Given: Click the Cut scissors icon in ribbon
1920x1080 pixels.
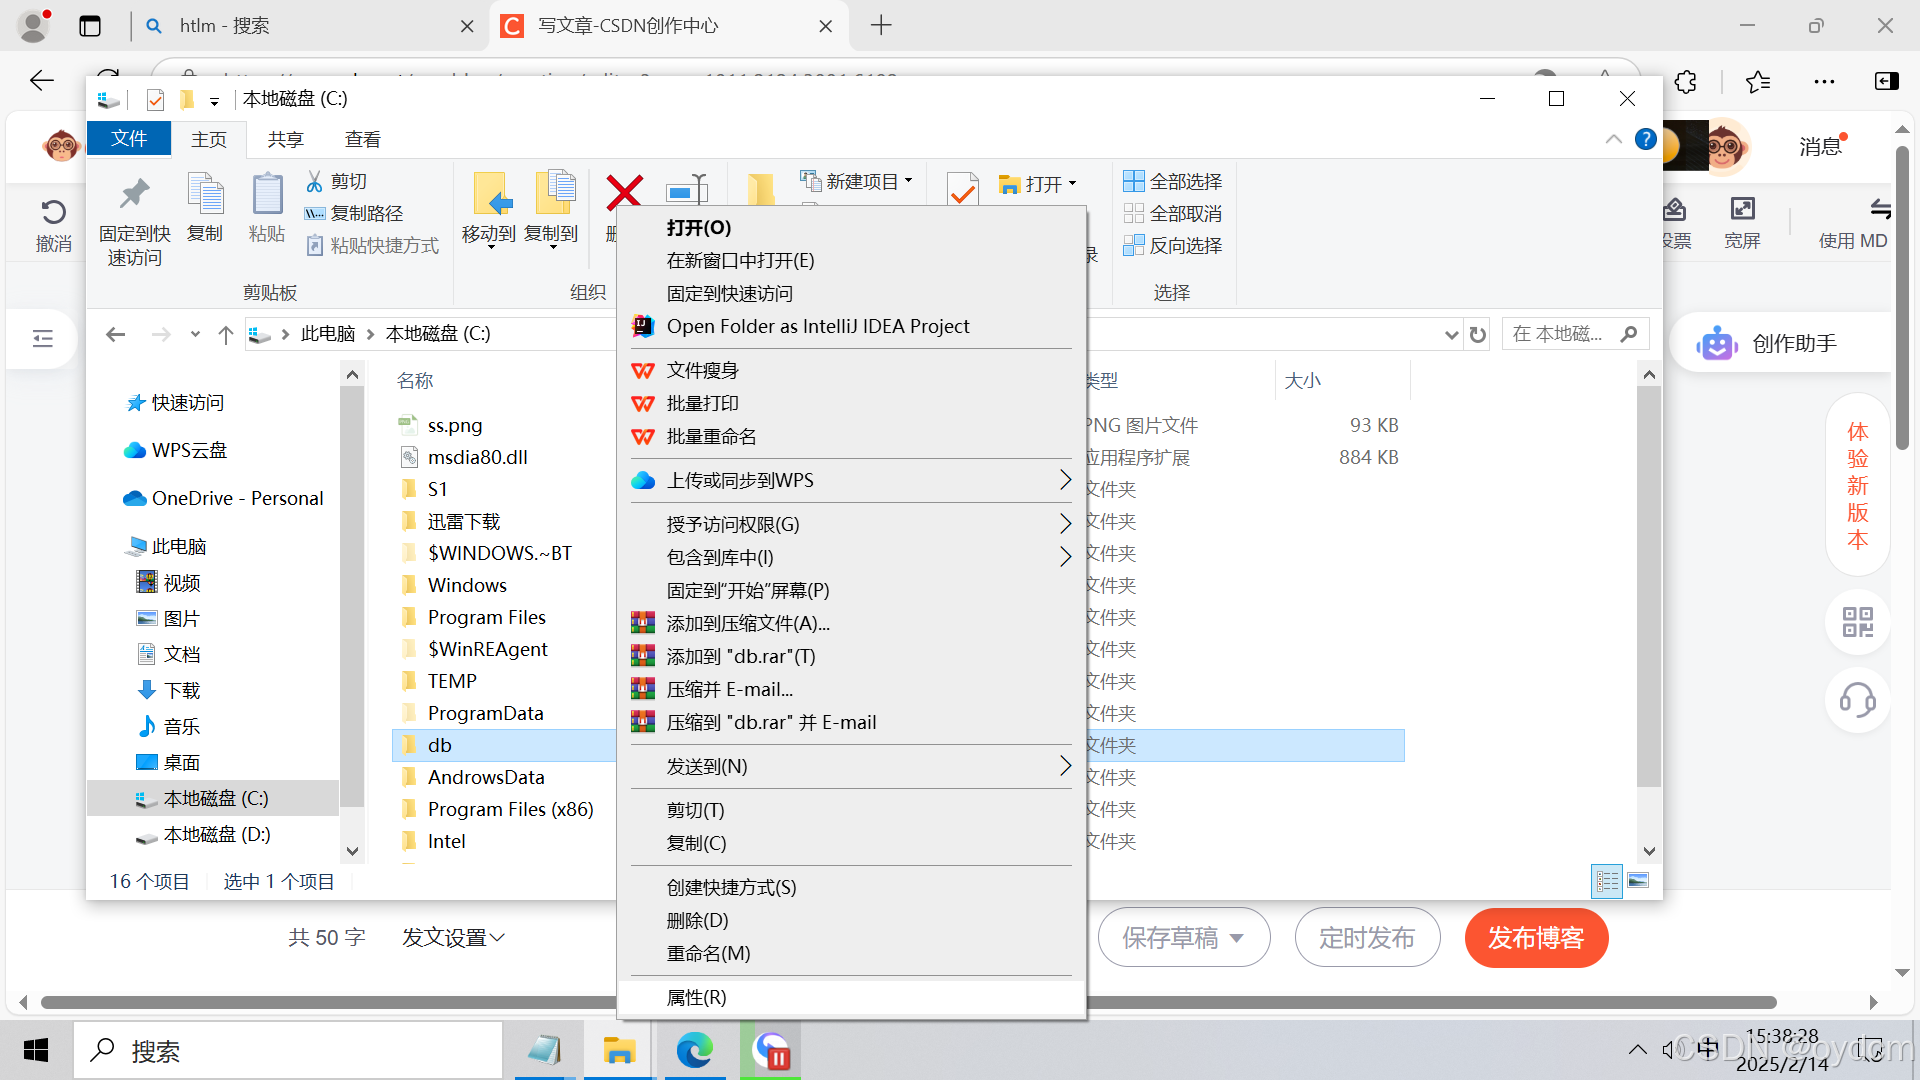Looking at the screenshot, I should pyautogui.click(x=315, y=181).
